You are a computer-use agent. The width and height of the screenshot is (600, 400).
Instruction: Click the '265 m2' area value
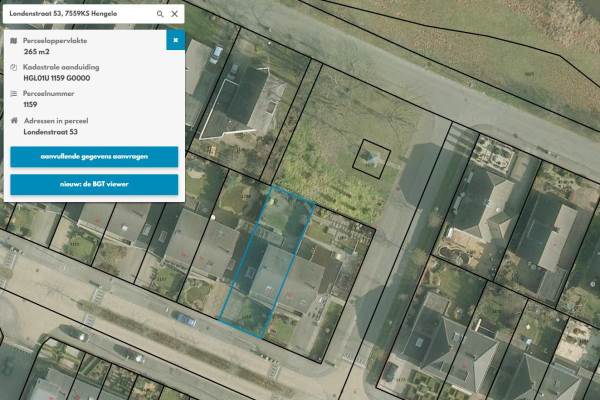coord(35,50)
